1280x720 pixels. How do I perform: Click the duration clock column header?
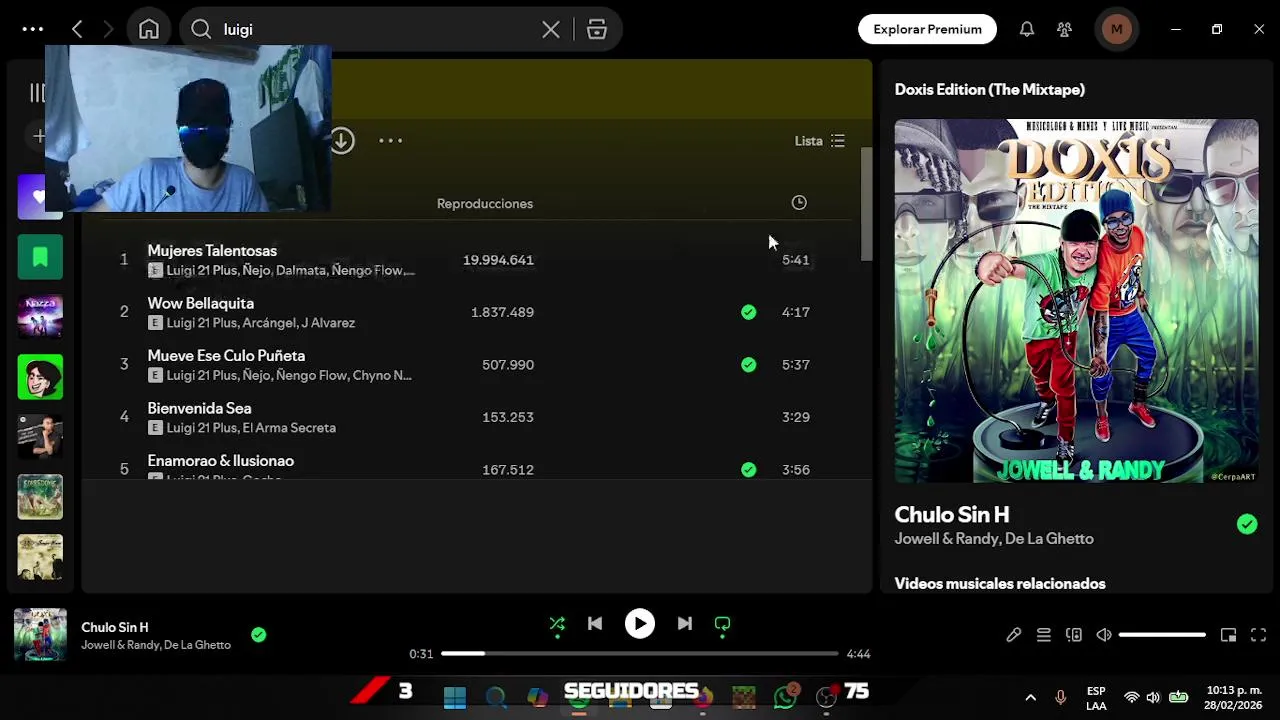point(799,203)
